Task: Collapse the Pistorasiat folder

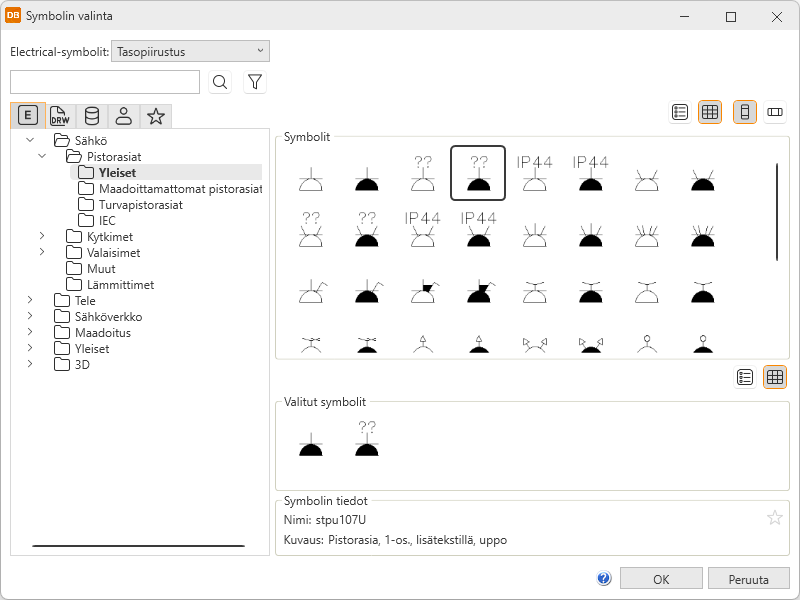Action: pyautogui.click(x=42, y=156)
